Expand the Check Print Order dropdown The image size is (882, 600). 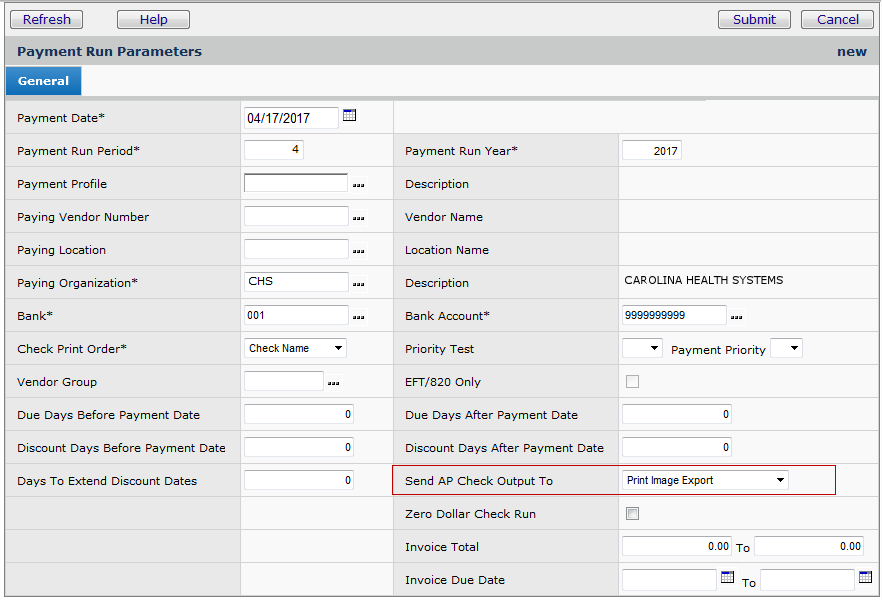(296, 348)
